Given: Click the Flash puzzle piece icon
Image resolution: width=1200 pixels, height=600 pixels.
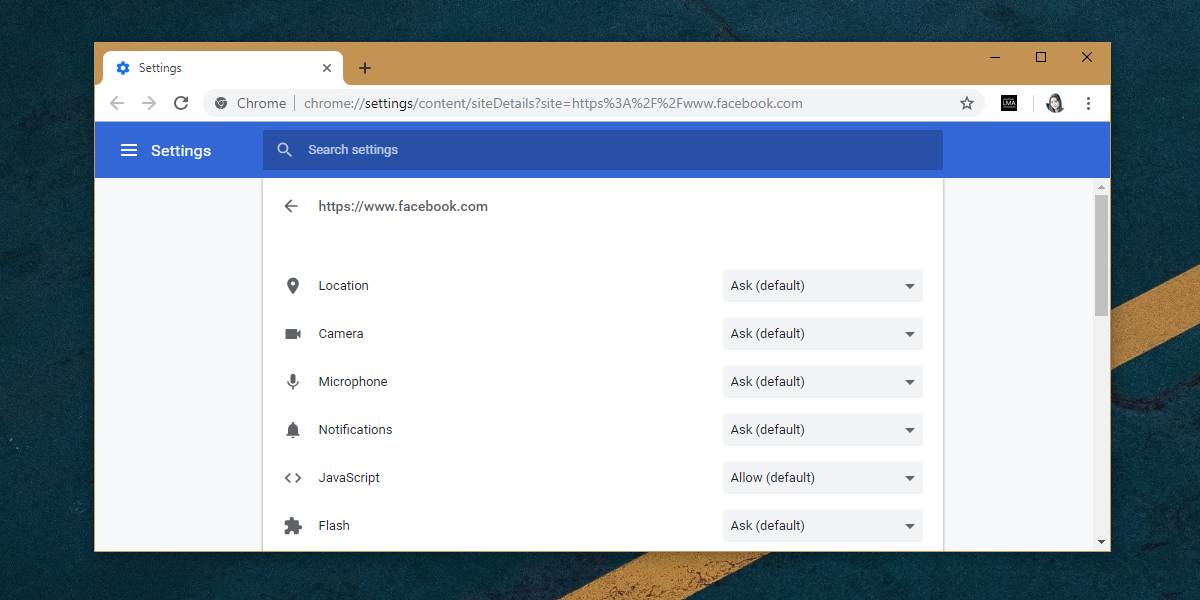Looking at the screenshot, I should pyautogui.click(x=293, y=526).
